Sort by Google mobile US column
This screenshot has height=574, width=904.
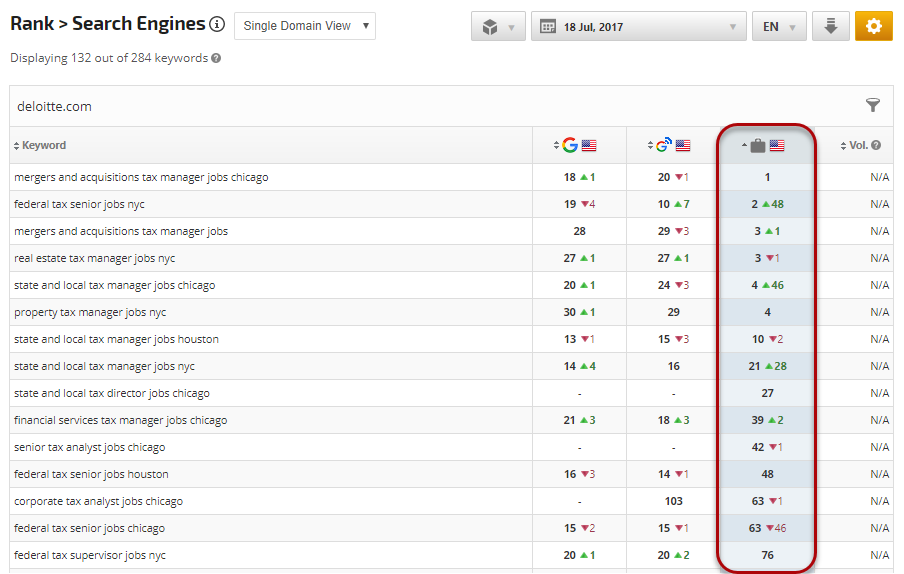coord(670,146)
